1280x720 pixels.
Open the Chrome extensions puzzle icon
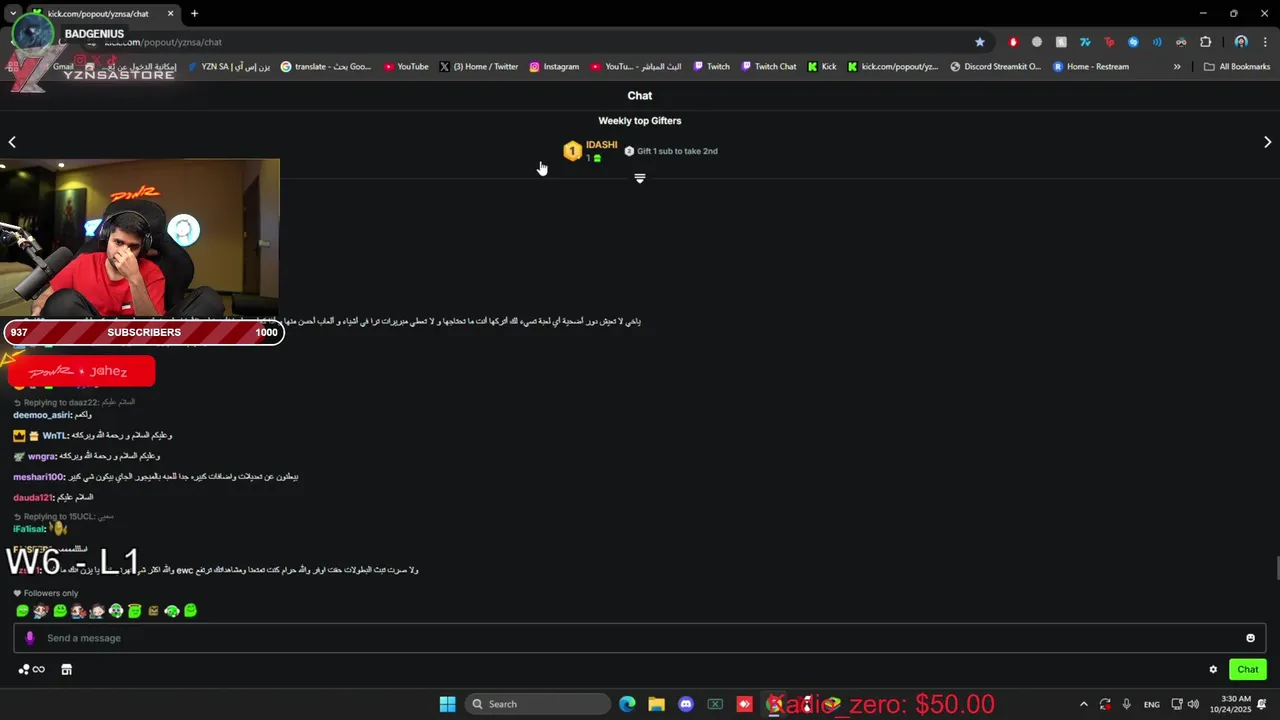[1205, 42]
